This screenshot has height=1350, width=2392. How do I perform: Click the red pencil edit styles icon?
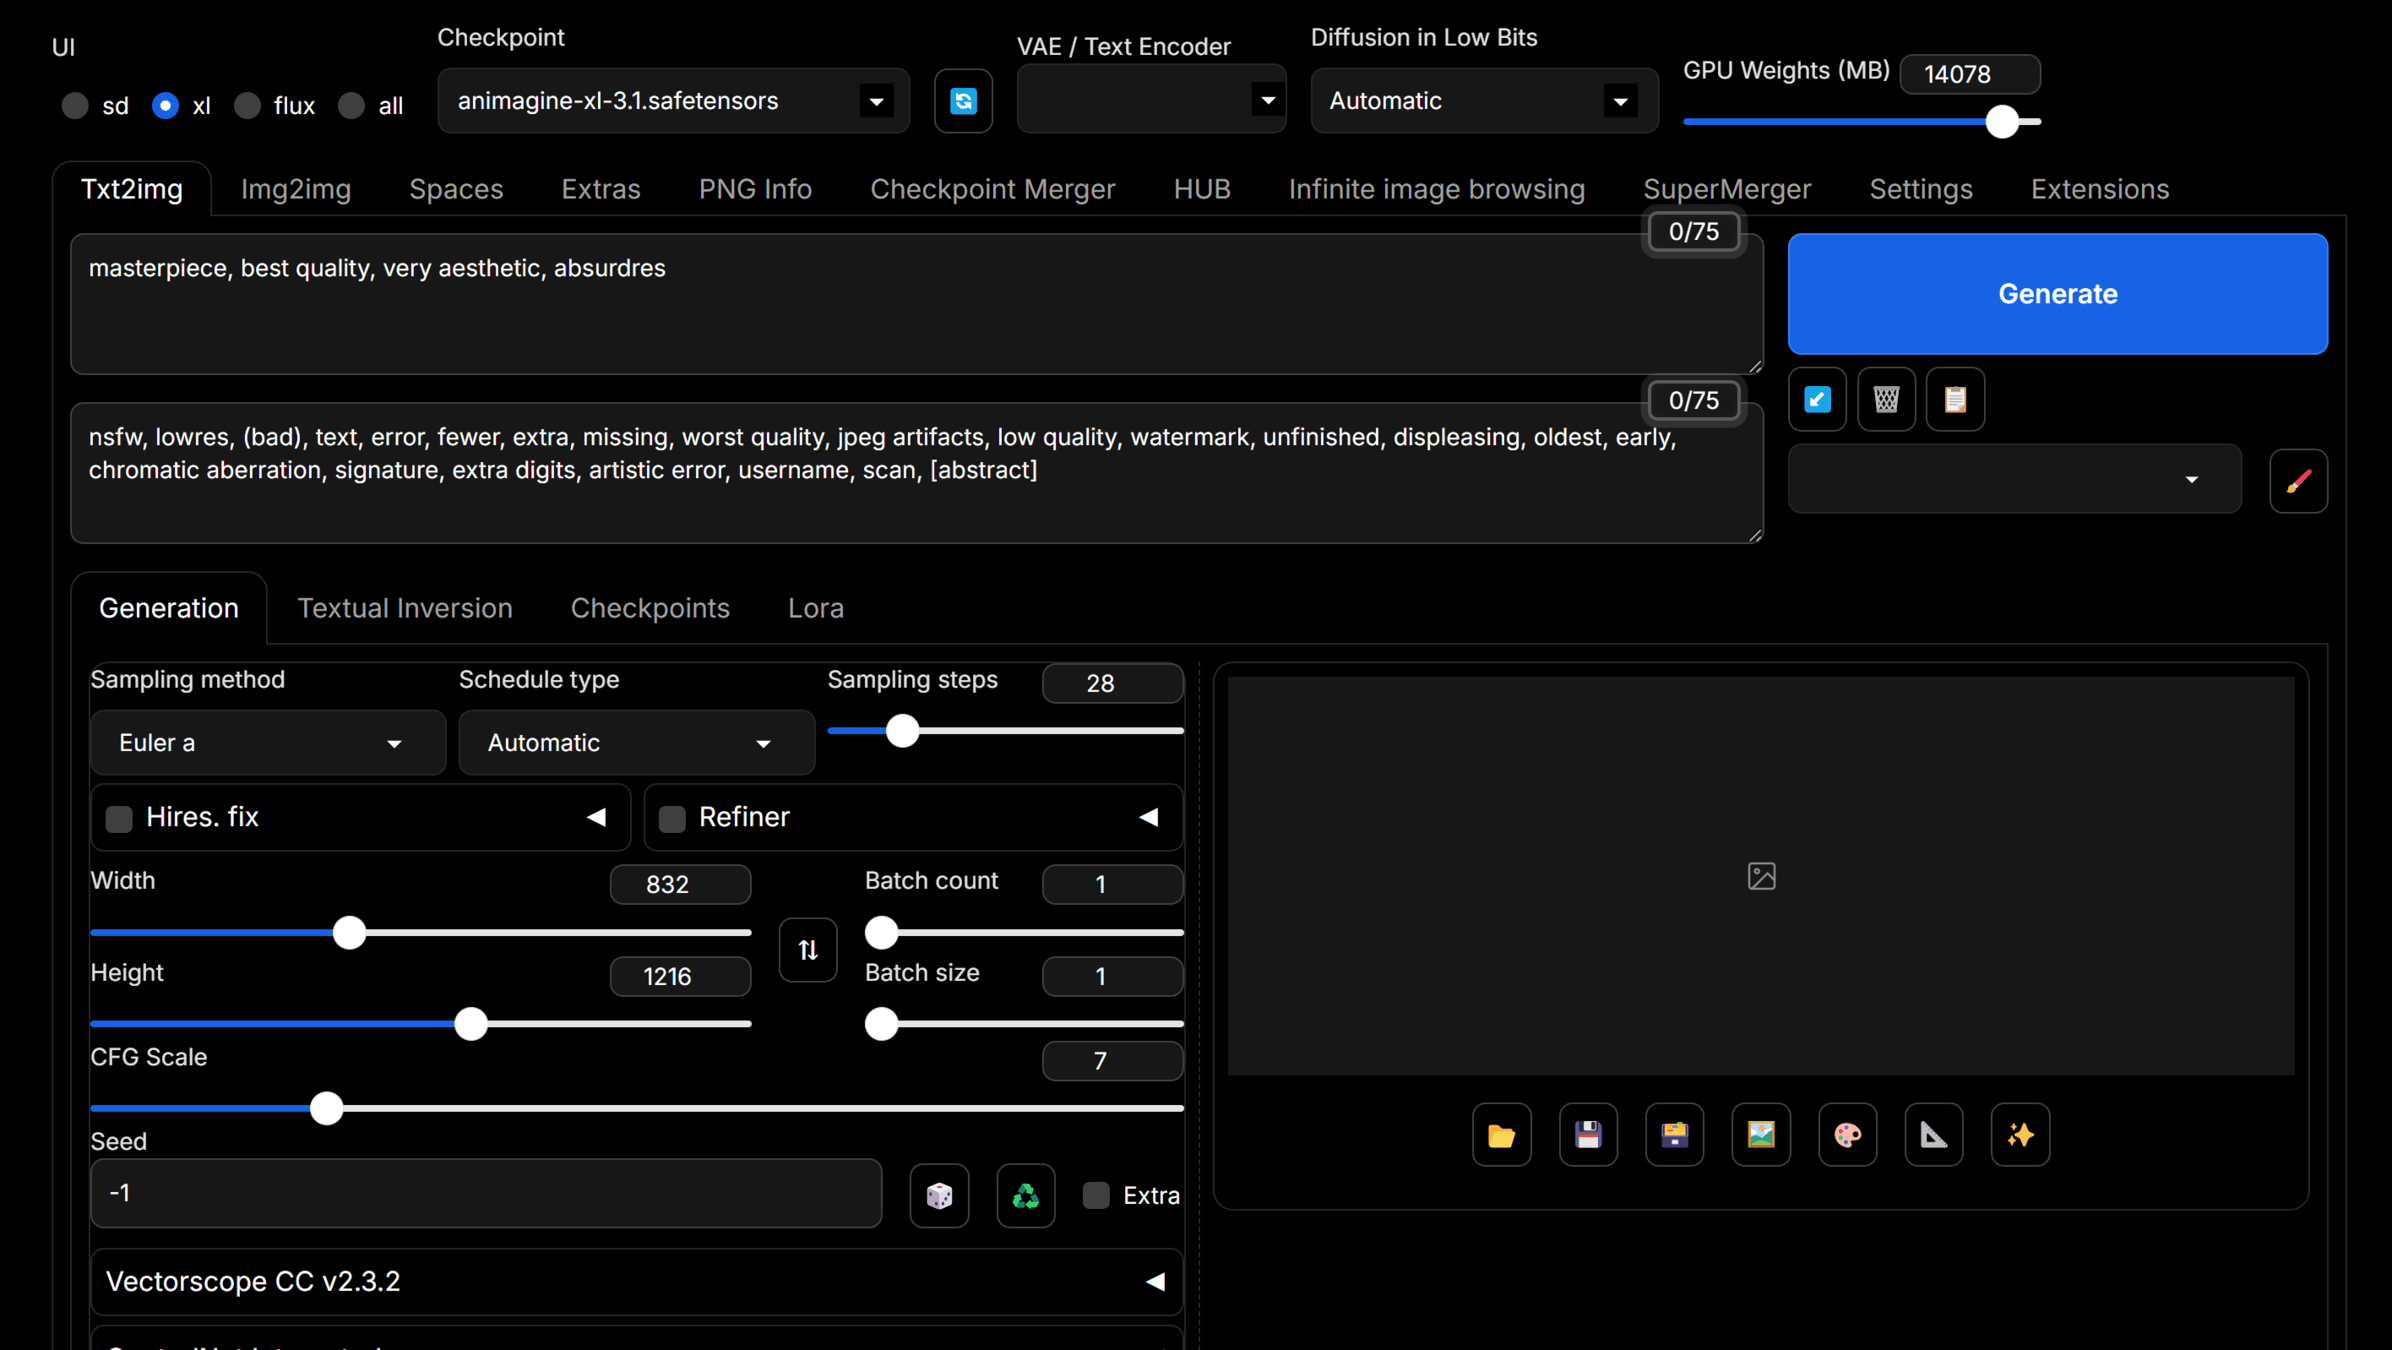tap(2298, 481)
